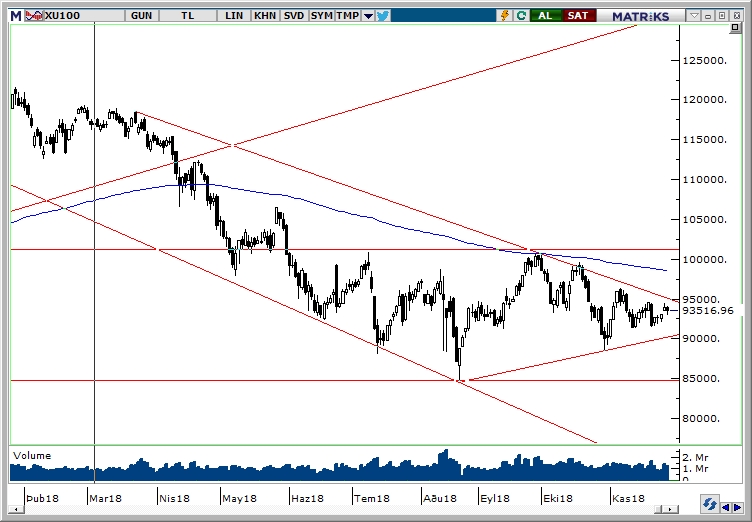This screenshot has height=522, width=752.
Task: Click the blue right navigation arrow
Action: tap(737, 507)
